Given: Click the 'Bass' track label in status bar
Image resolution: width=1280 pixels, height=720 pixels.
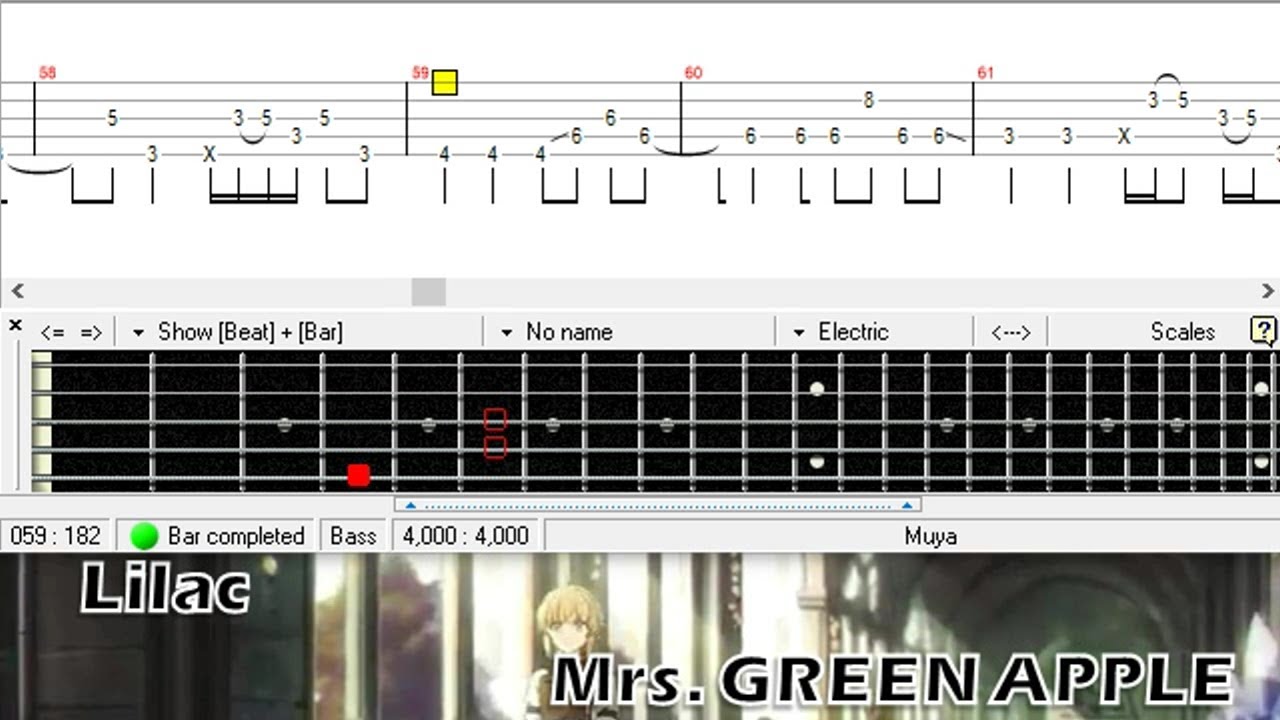Looking at the screenshot, I should pos(353,536).
